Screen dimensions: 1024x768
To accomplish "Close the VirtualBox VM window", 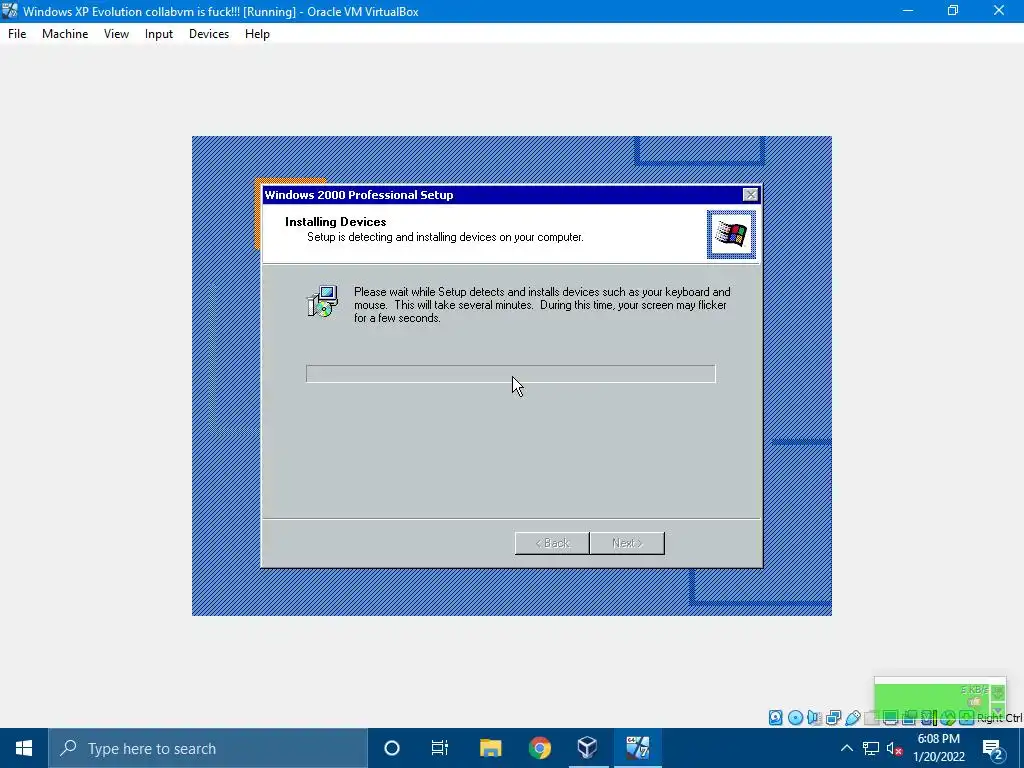I will point(999,10).
